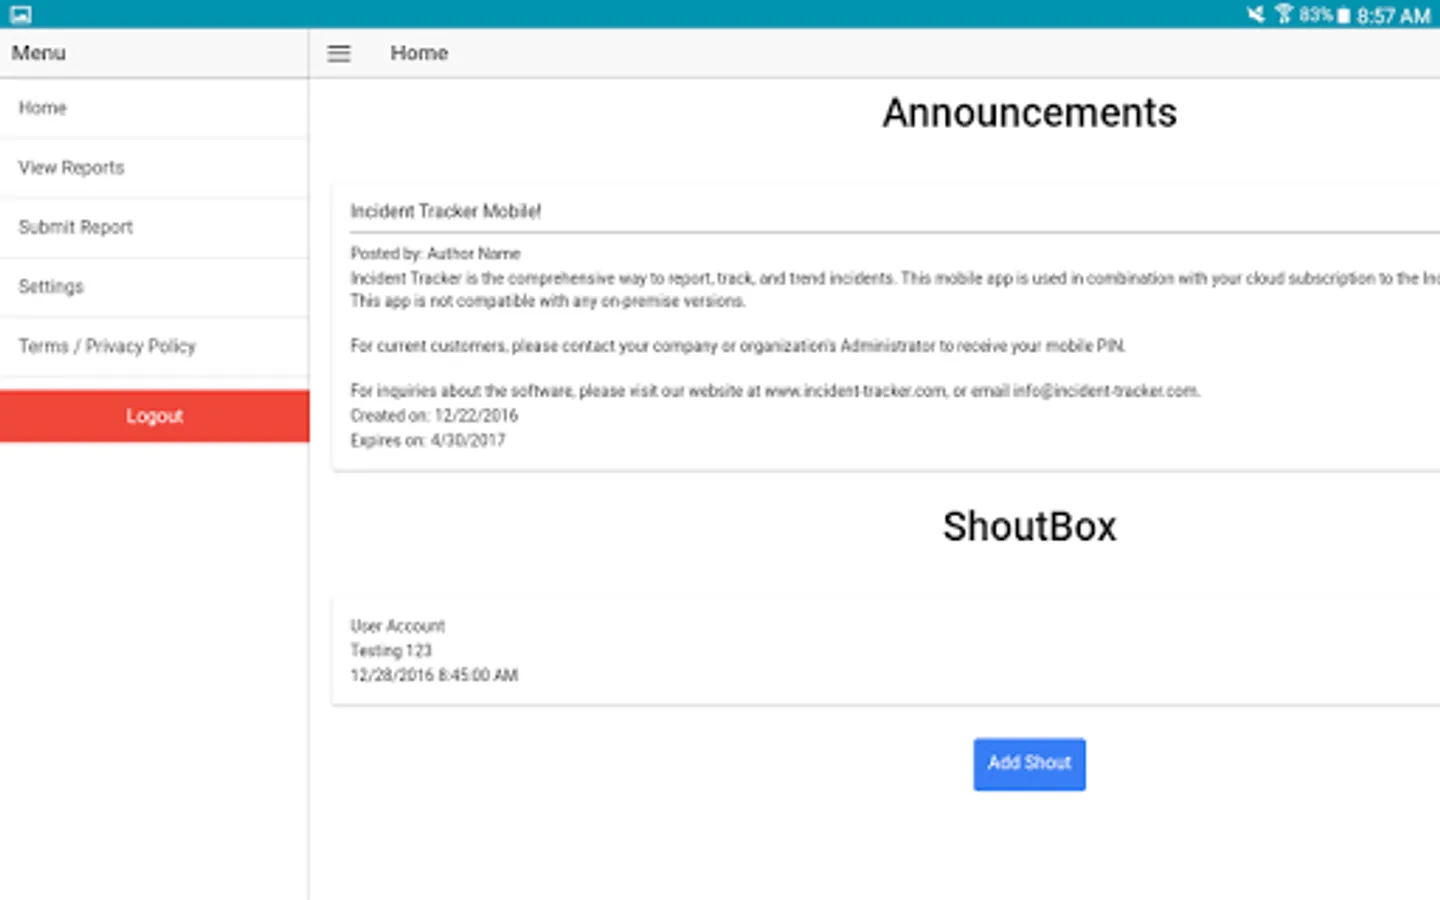Click the 'Posted by: Author Name' line
The height and width of the screenshot is (900, 1440).
pyautogui.click(x=435, y=254)
